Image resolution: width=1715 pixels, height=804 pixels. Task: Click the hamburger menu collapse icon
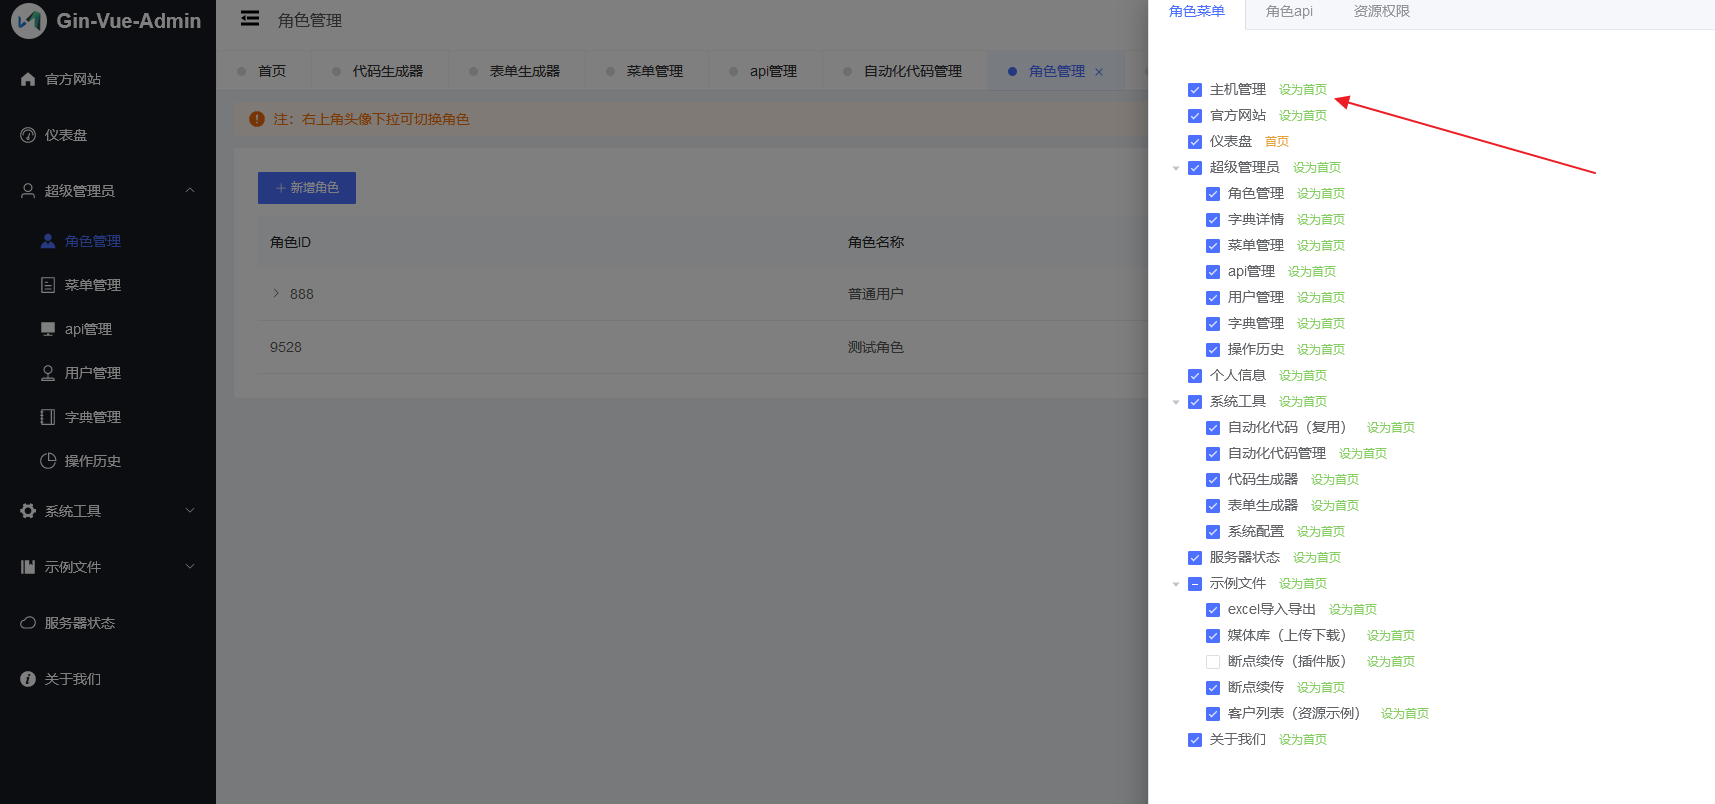coord(250,19)
